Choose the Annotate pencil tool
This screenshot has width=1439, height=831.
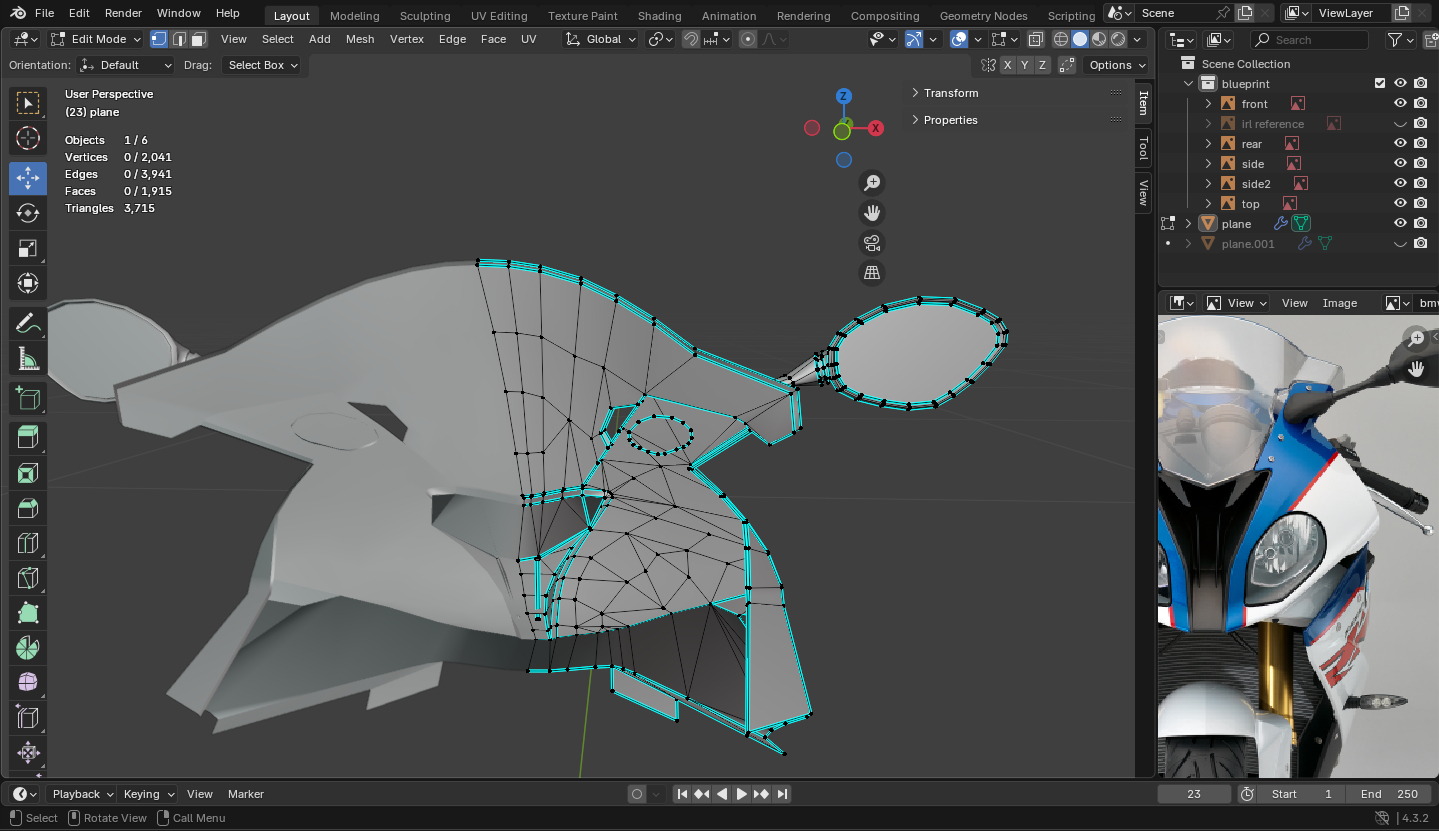click(x=28, y=323)
